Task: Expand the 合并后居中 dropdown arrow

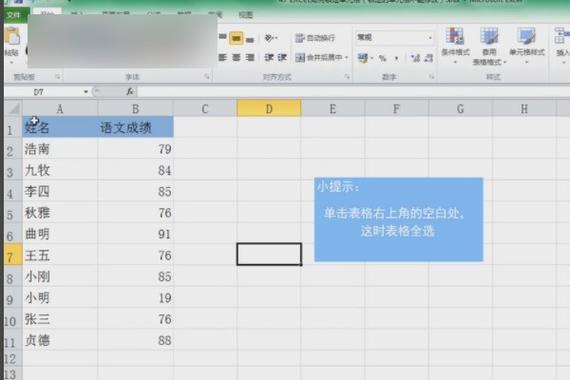Action: (346, 57)
